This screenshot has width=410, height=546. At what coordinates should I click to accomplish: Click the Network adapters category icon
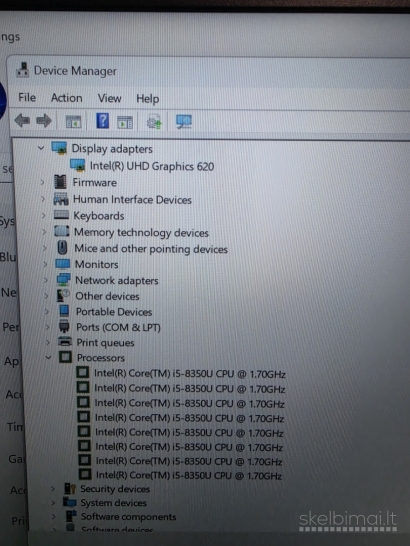[63, 280]
